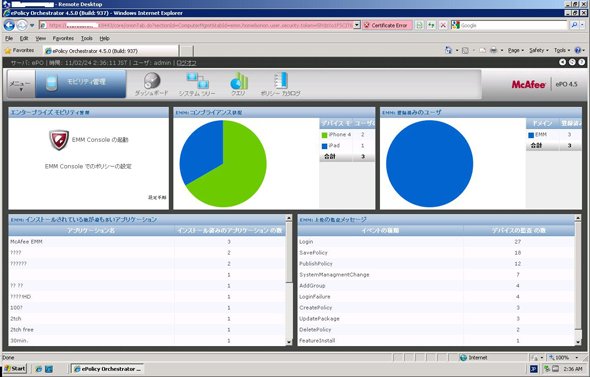The height and width of the screenshot is (377, 590).
Task: Click the ログオフ logoff link
Action: pos(187,63)
